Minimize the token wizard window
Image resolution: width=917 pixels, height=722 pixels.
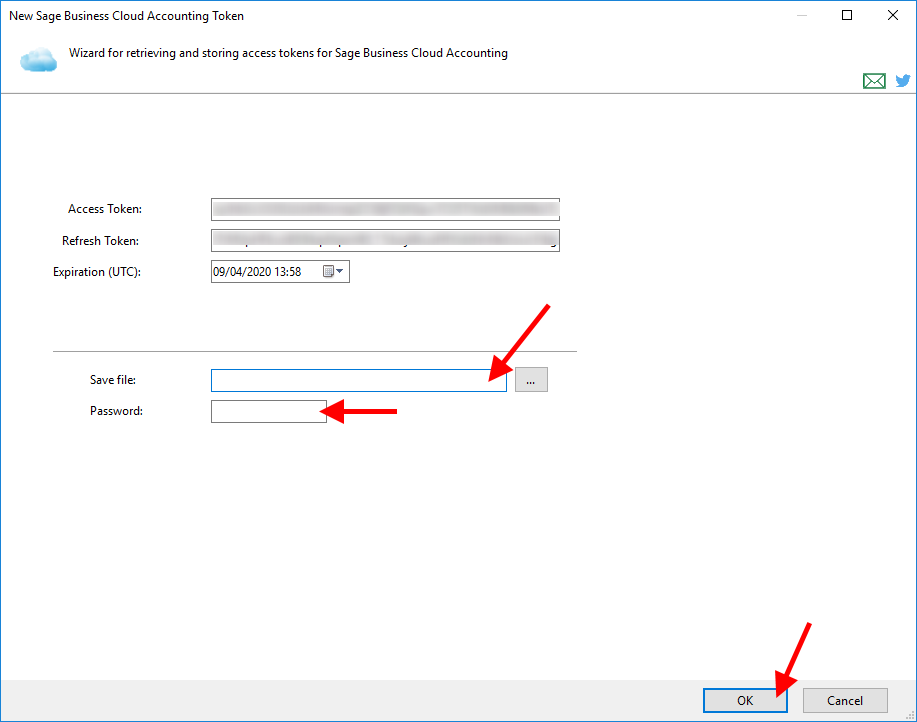tap(802, 15)
